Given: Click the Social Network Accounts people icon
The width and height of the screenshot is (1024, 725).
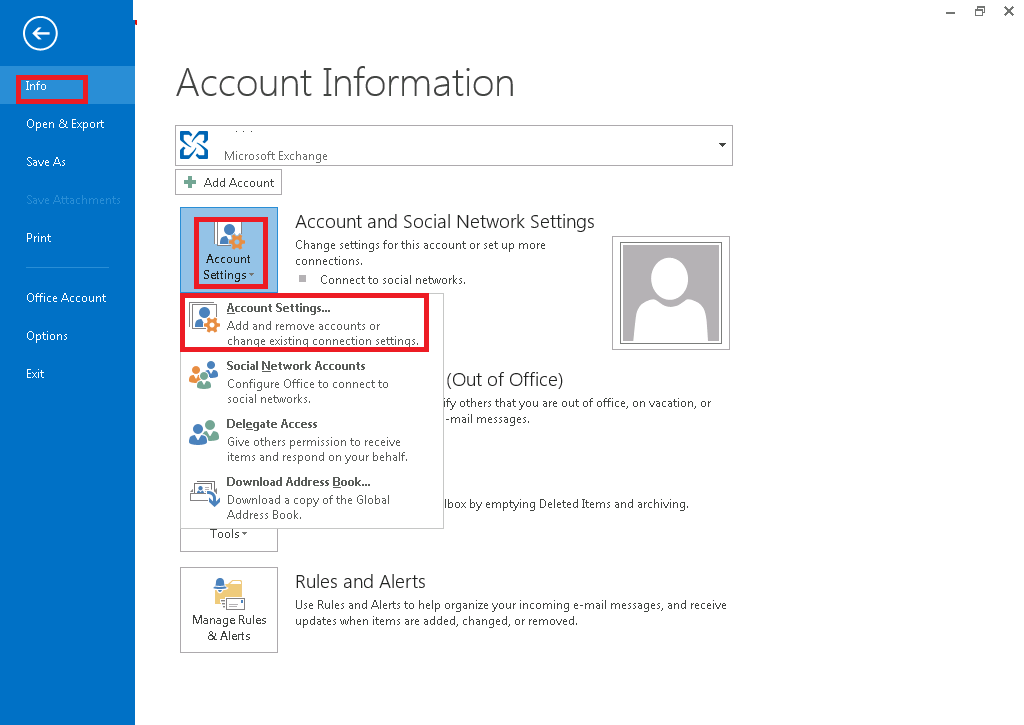Looking at the screenshot, I should coord(204,375).
